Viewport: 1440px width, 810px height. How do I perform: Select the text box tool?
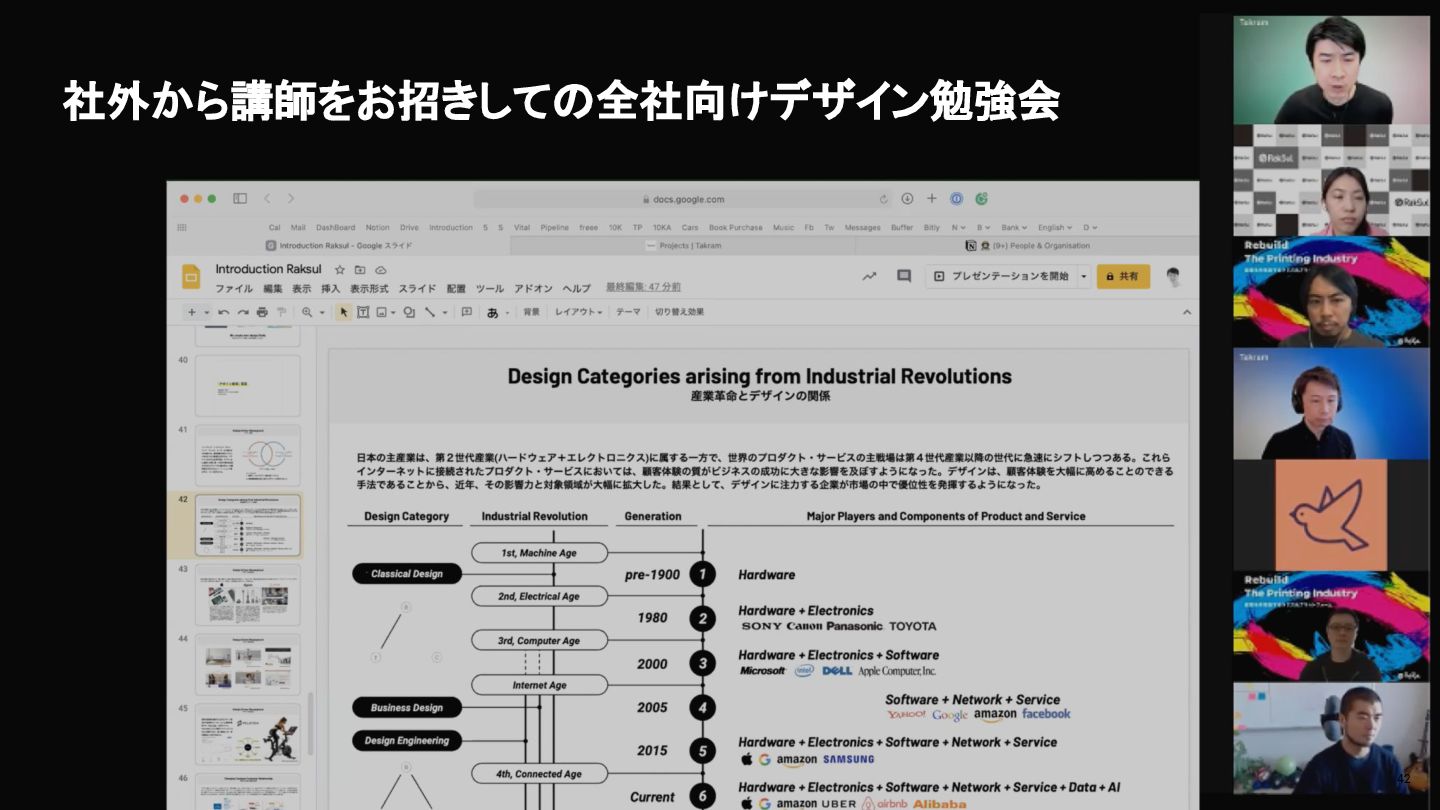point(363,312)
